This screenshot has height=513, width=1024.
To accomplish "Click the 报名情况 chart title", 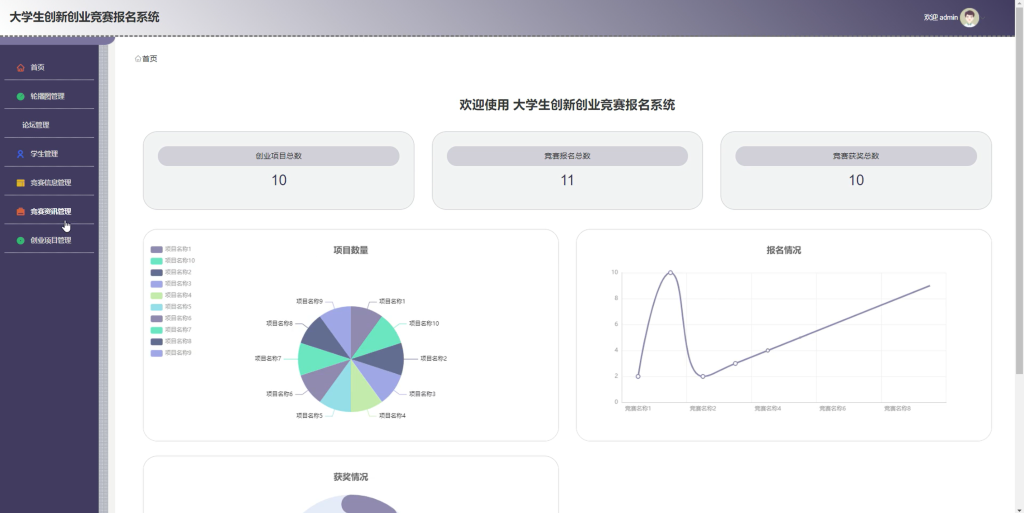I will click(x=784, y=250).
